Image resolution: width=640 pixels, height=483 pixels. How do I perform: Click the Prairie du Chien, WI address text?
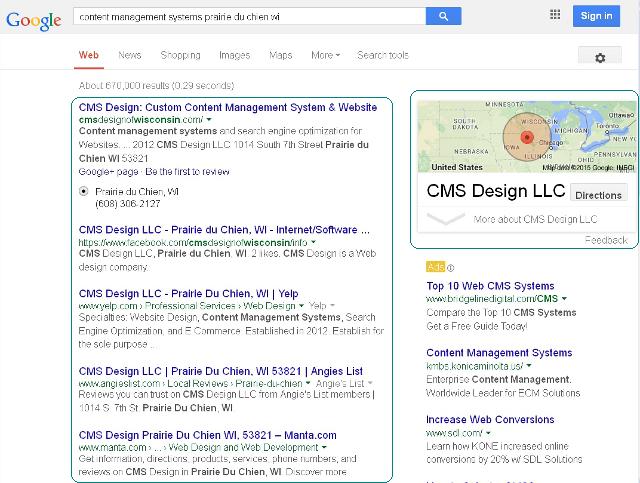[137, 191]
